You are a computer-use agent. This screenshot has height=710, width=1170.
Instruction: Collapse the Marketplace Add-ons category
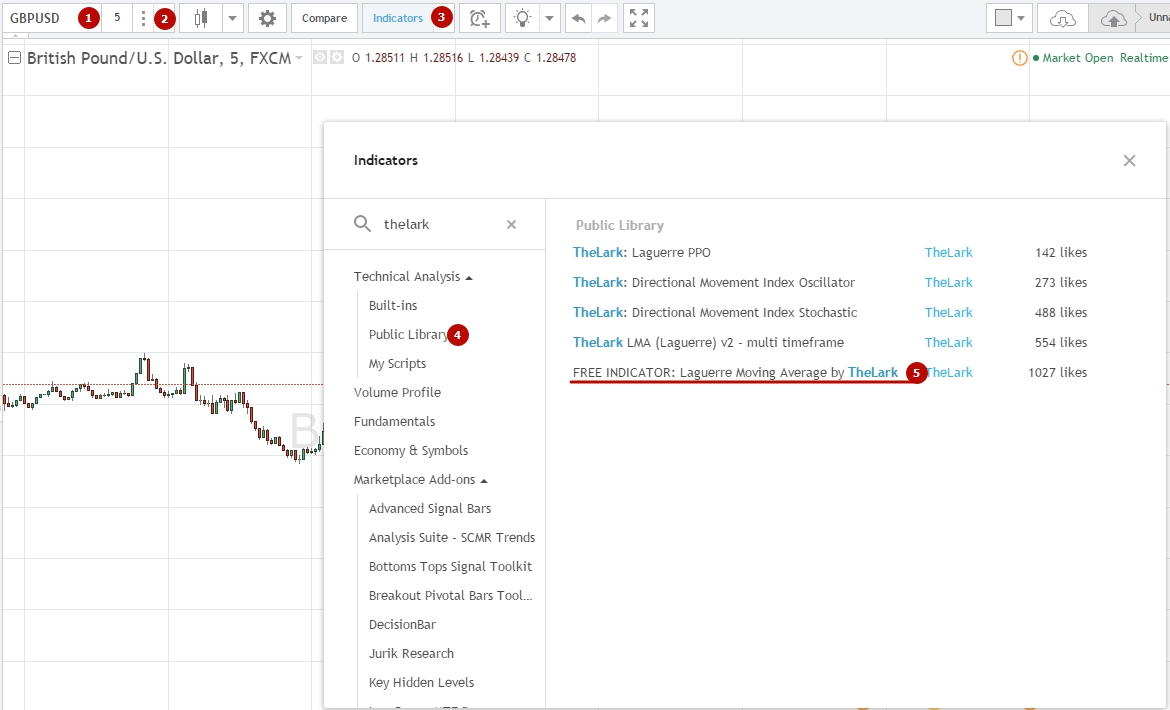484,480
